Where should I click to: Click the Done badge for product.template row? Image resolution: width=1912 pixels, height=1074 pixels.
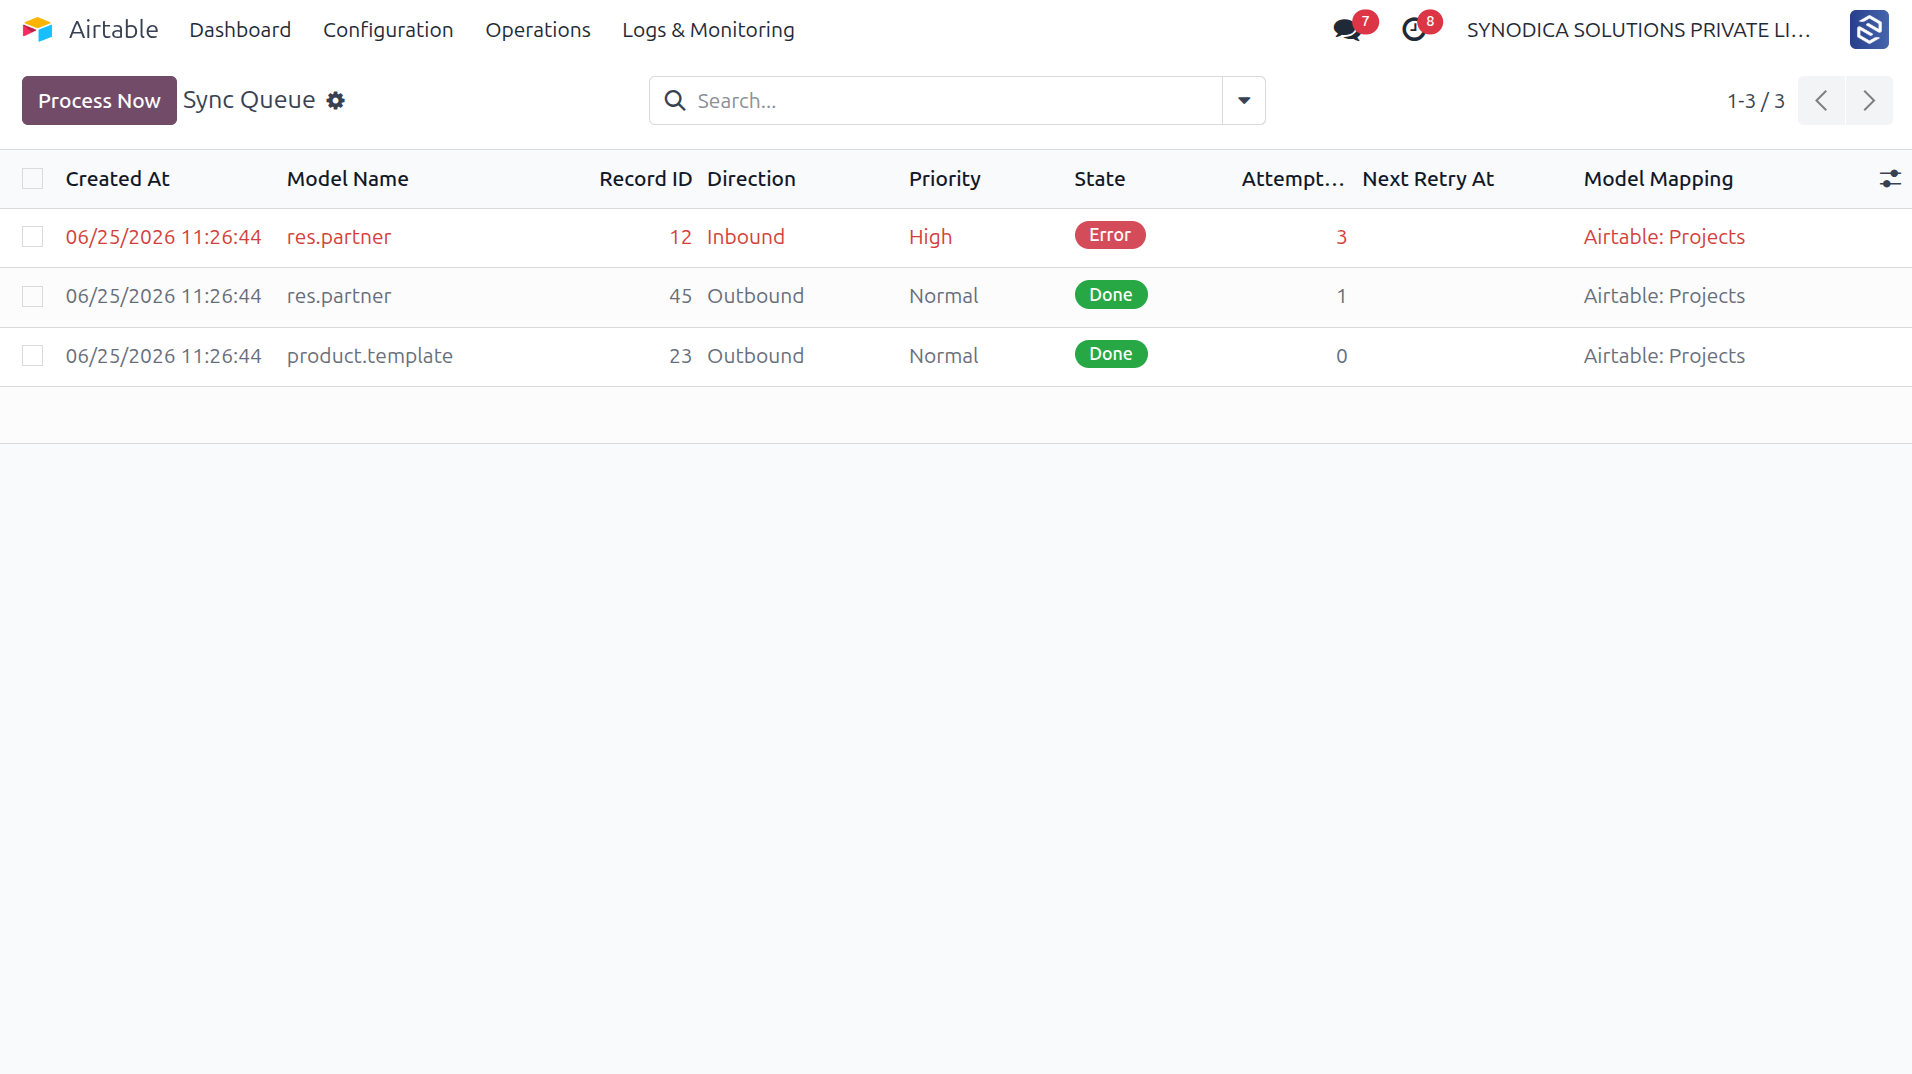1111,354
